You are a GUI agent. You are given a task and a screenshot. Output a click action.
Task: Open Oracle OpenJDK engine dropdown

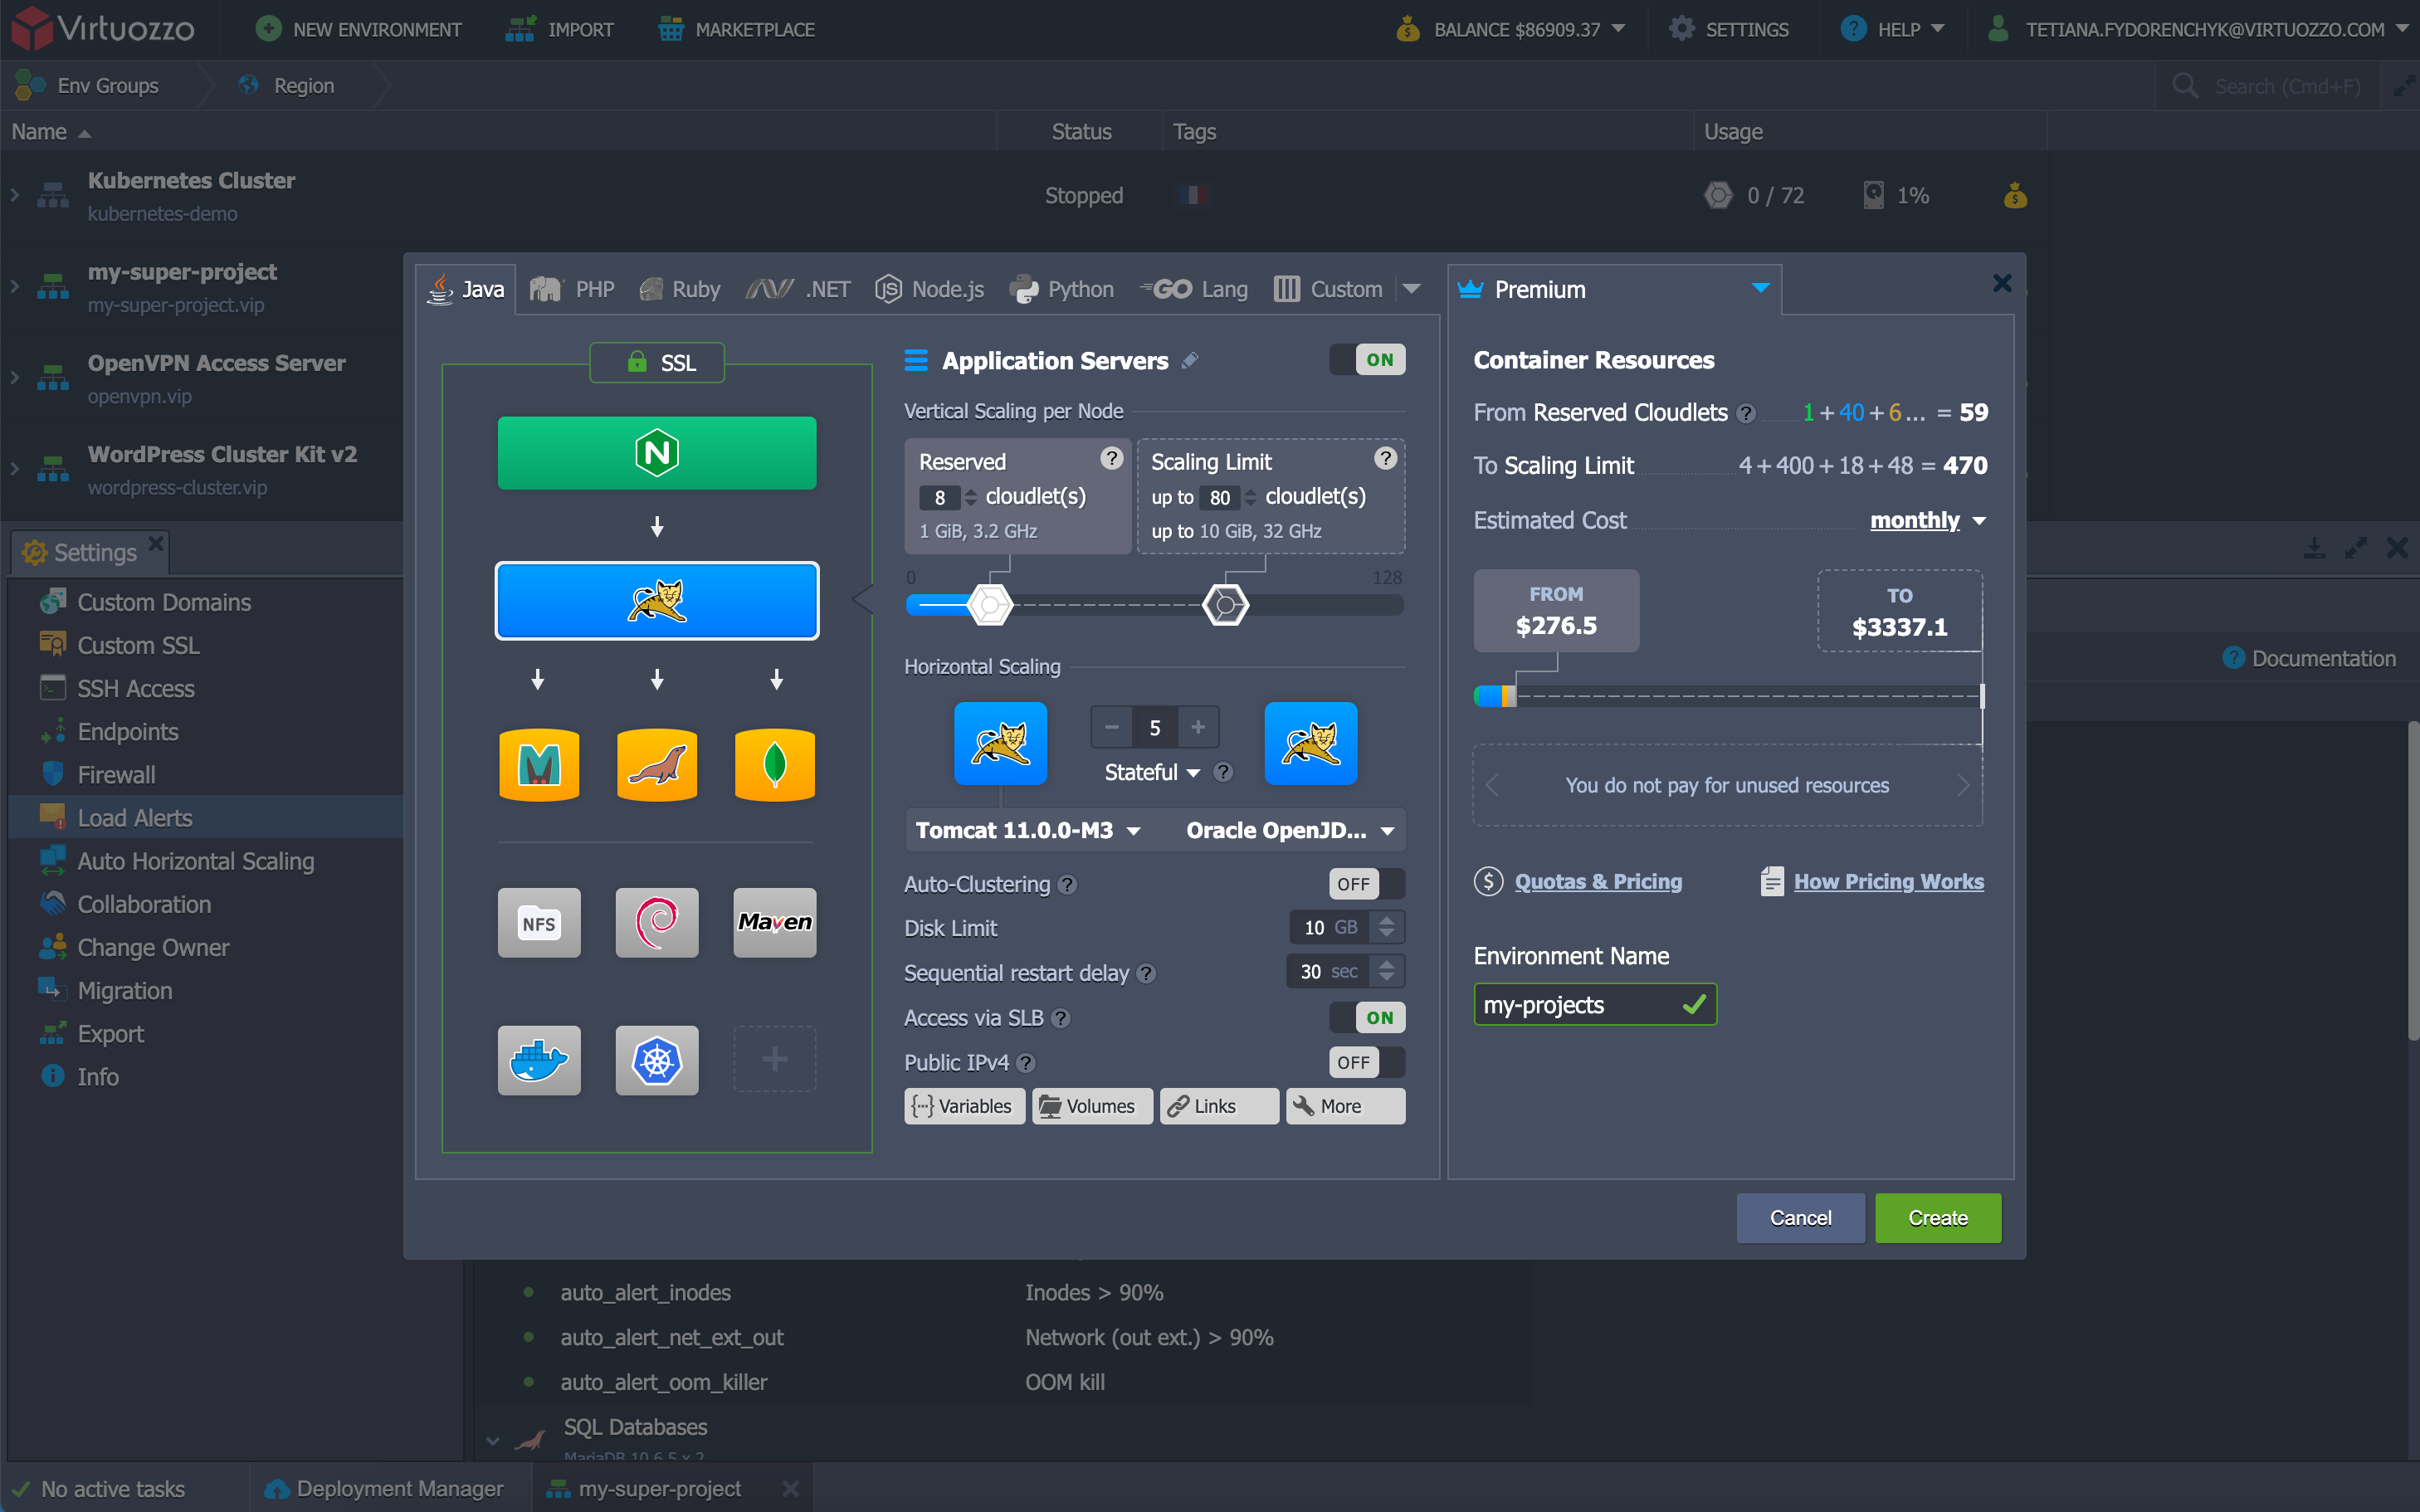tap(1290, 831)
